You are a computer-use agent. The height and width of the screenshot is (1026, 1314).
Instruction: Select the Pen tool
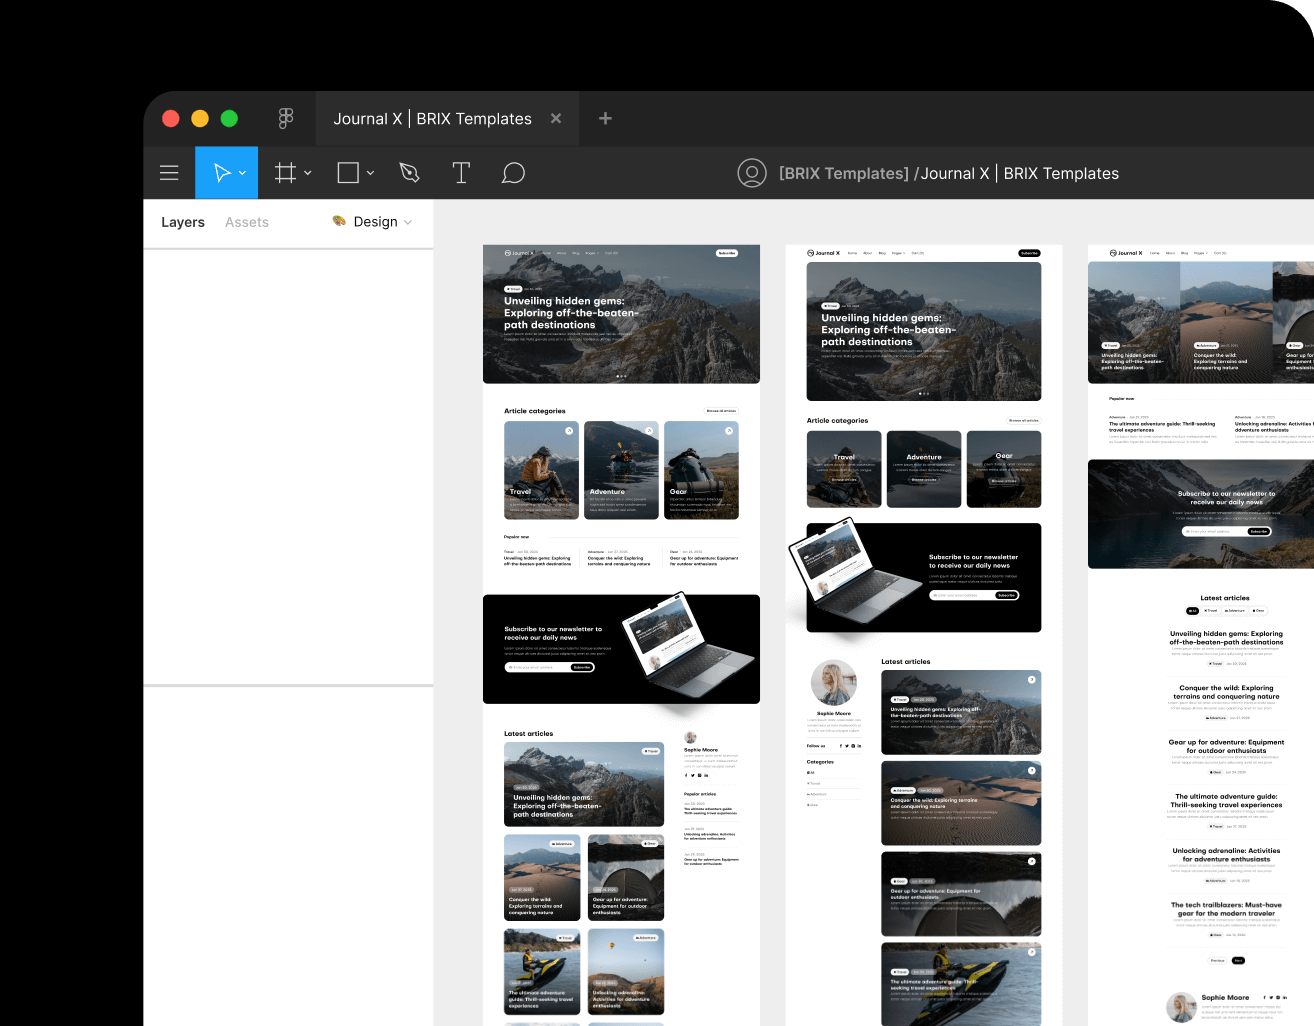[x=409, y=173]
